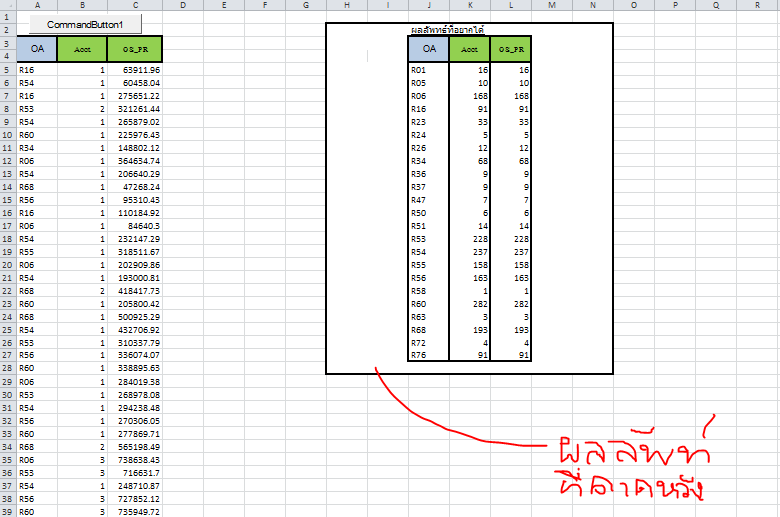Click cell with value 735949.72
Screen dimensions: 780x517
tap(134, 510)
